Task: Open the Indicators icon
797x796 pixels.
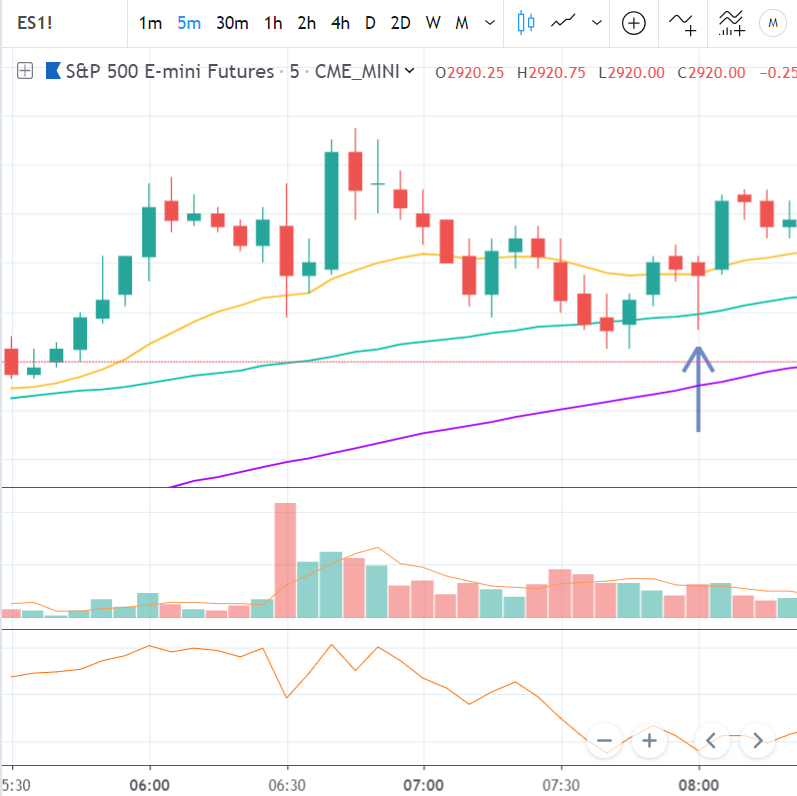Action: coord(683,24)
